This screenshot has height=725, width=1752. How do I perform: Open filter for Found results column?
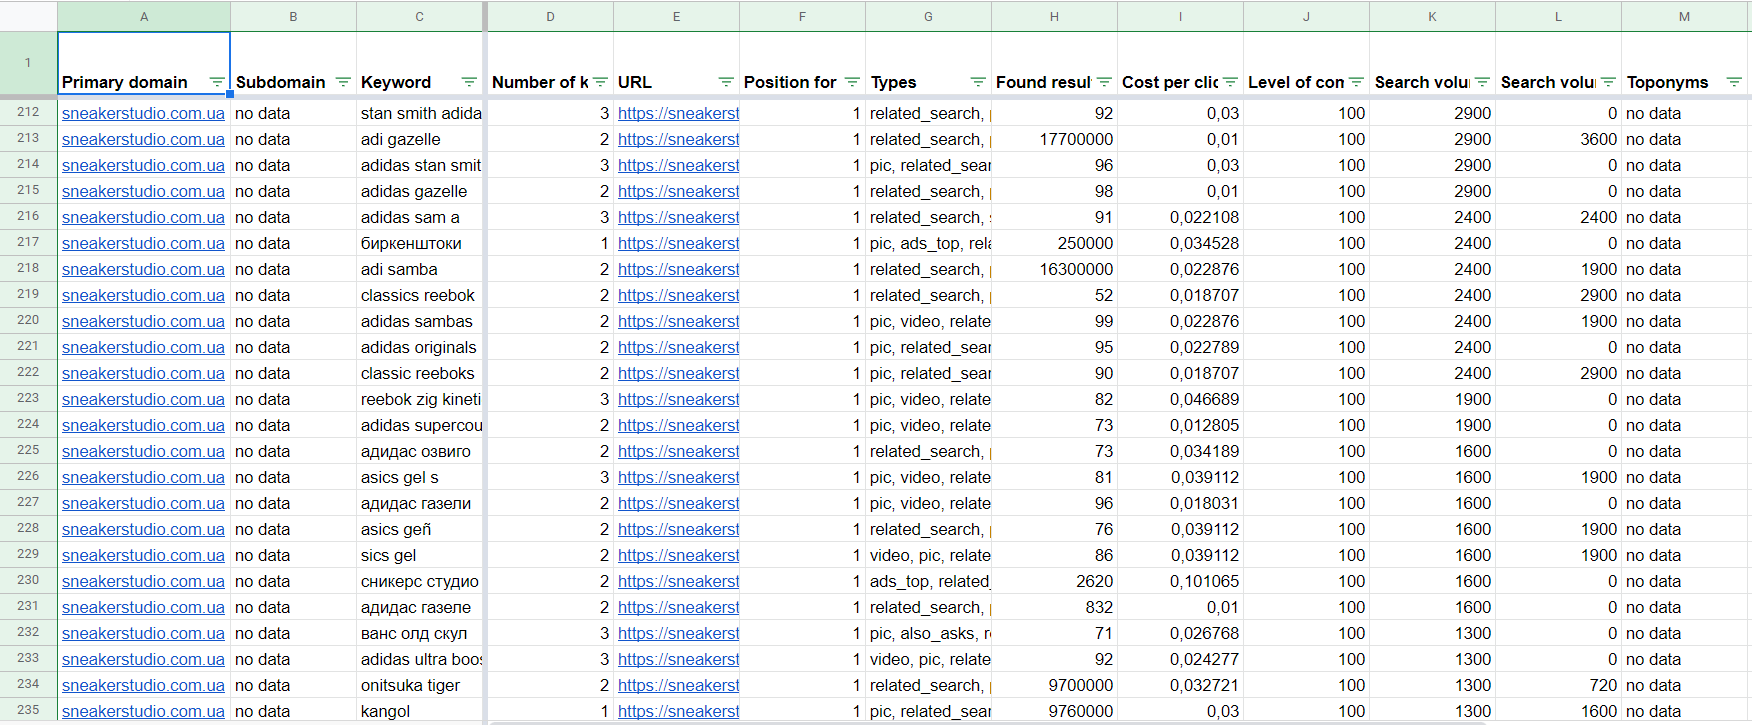[1104, 82]
